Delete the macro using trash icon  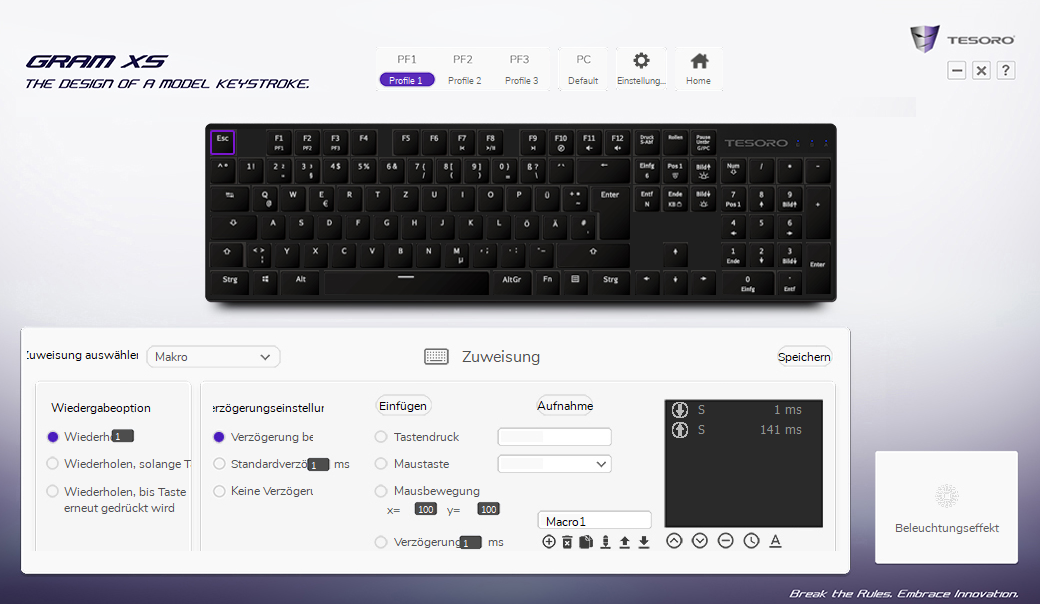pyautogui.click(x=567, y=542)
